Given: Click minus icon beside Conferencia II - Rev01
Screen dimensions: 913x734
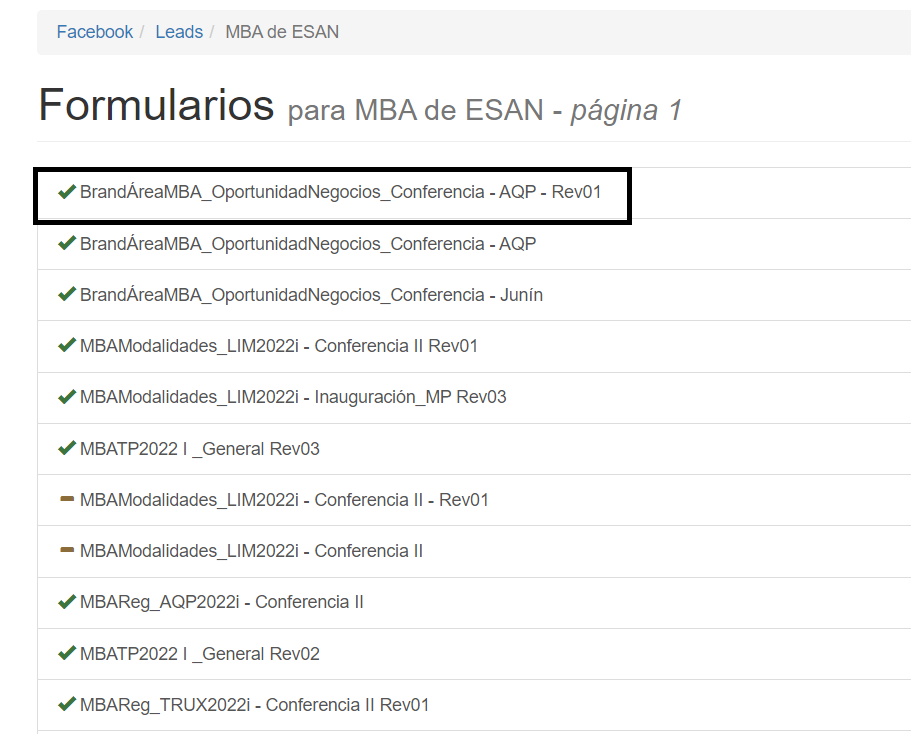Looking at the screenshot, I should point(67,500).
